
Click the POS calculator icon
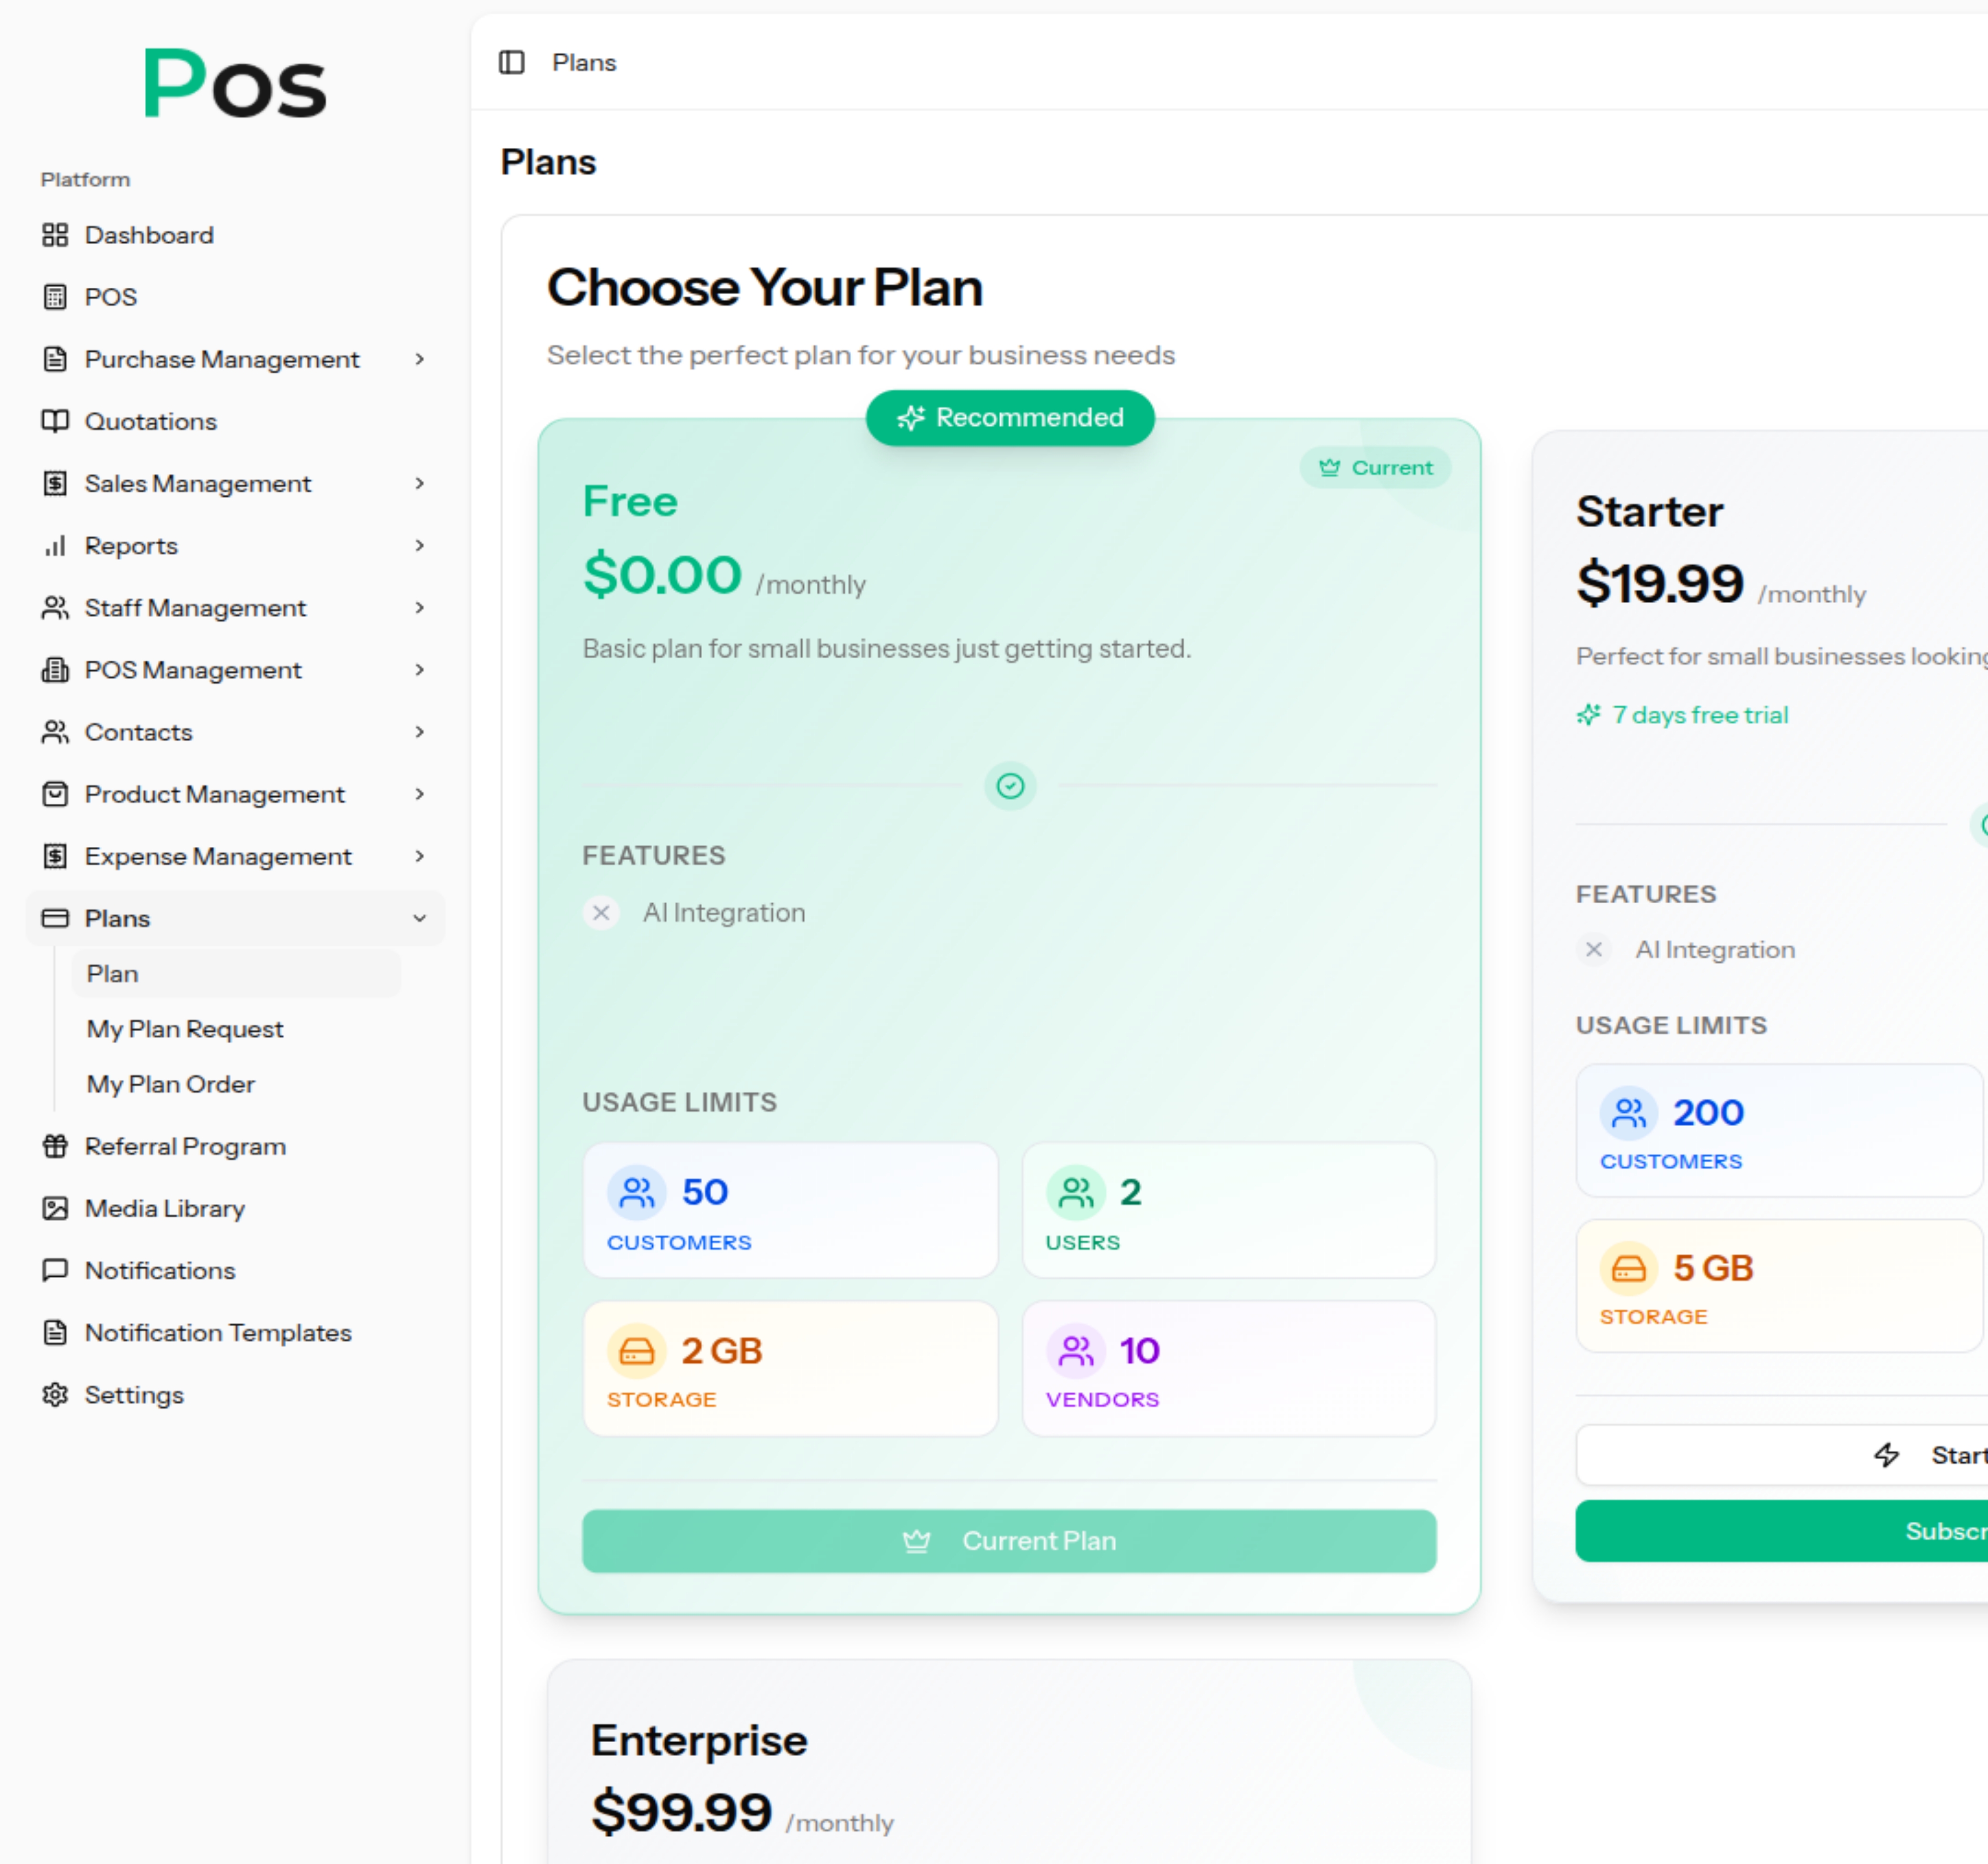click(x=55, y=297)
